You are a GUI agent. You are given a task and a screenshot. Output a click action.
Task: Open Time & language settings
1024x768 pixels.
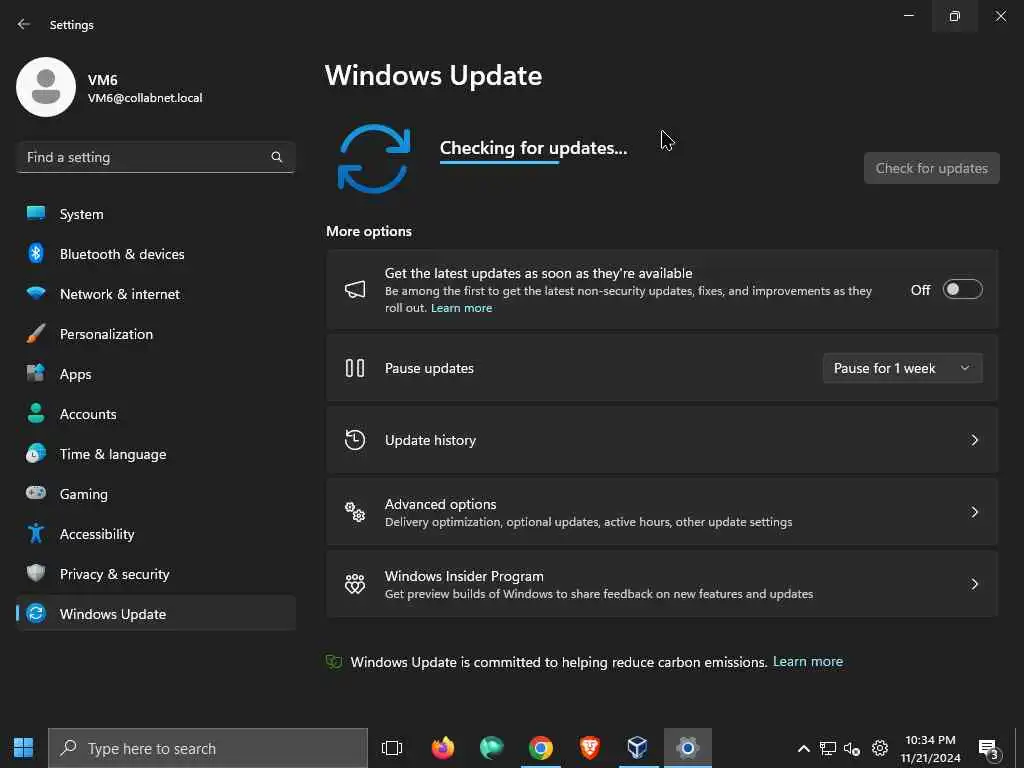pos(156,454)
